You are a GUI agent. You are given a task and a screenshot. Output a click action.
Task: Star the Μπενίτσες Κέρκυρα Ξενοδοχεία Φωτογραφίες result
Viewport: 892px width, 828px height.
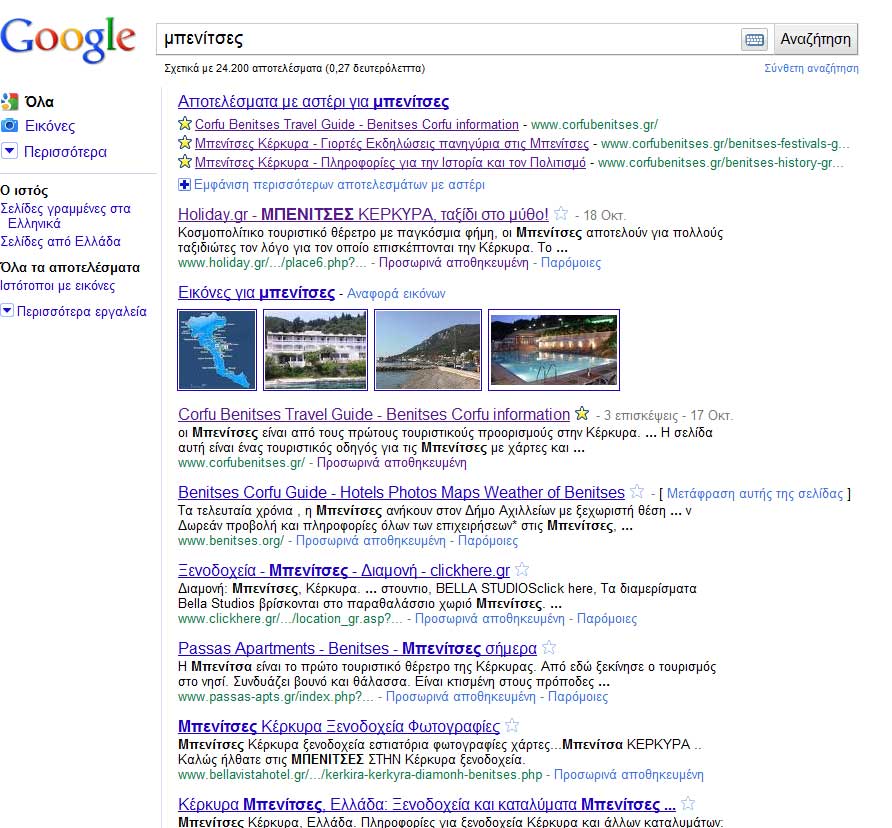click(x=512, y=725)
